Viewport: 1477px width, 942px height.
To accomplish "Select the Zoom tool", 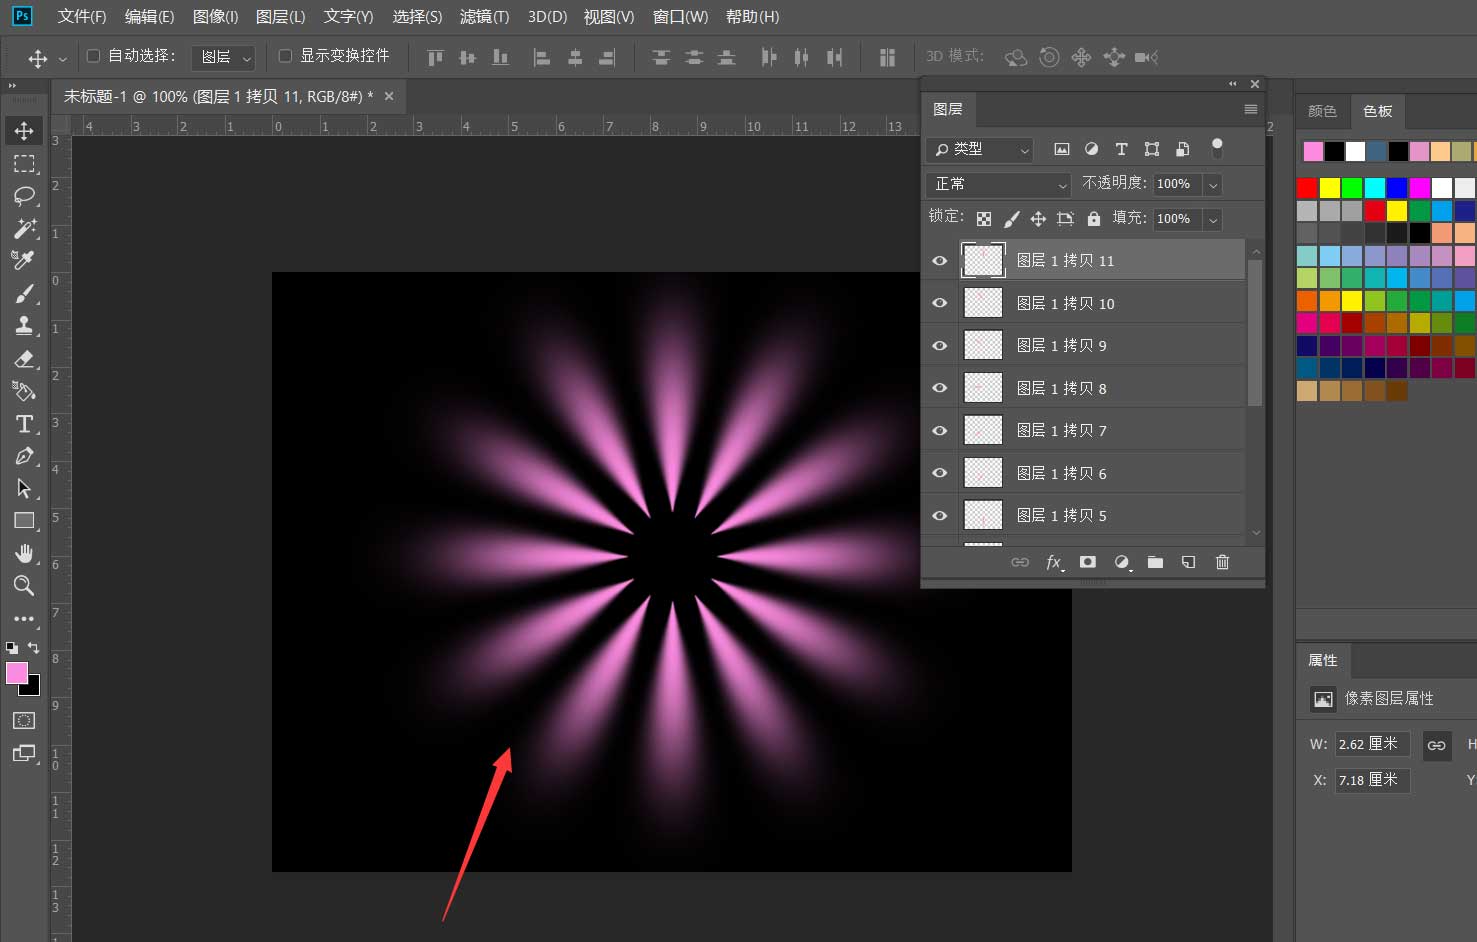I will tap(24, 586).
